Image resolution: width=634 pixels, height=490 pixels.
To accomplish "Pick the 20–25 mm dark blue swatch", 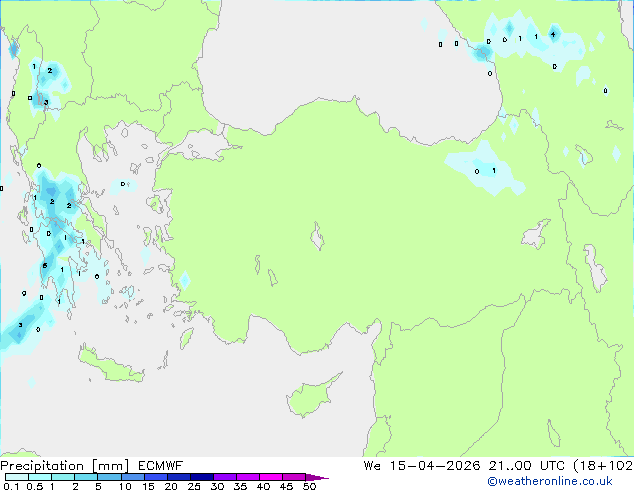I will tap(179, 477).
